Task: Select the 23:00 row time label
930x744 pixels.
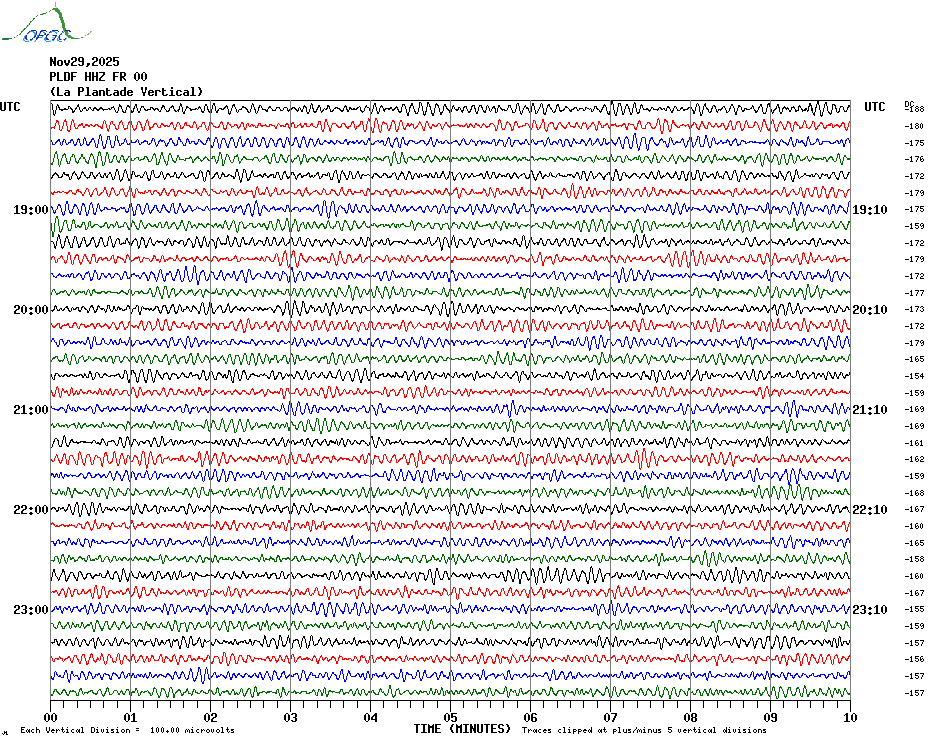Action: point(31,610)
